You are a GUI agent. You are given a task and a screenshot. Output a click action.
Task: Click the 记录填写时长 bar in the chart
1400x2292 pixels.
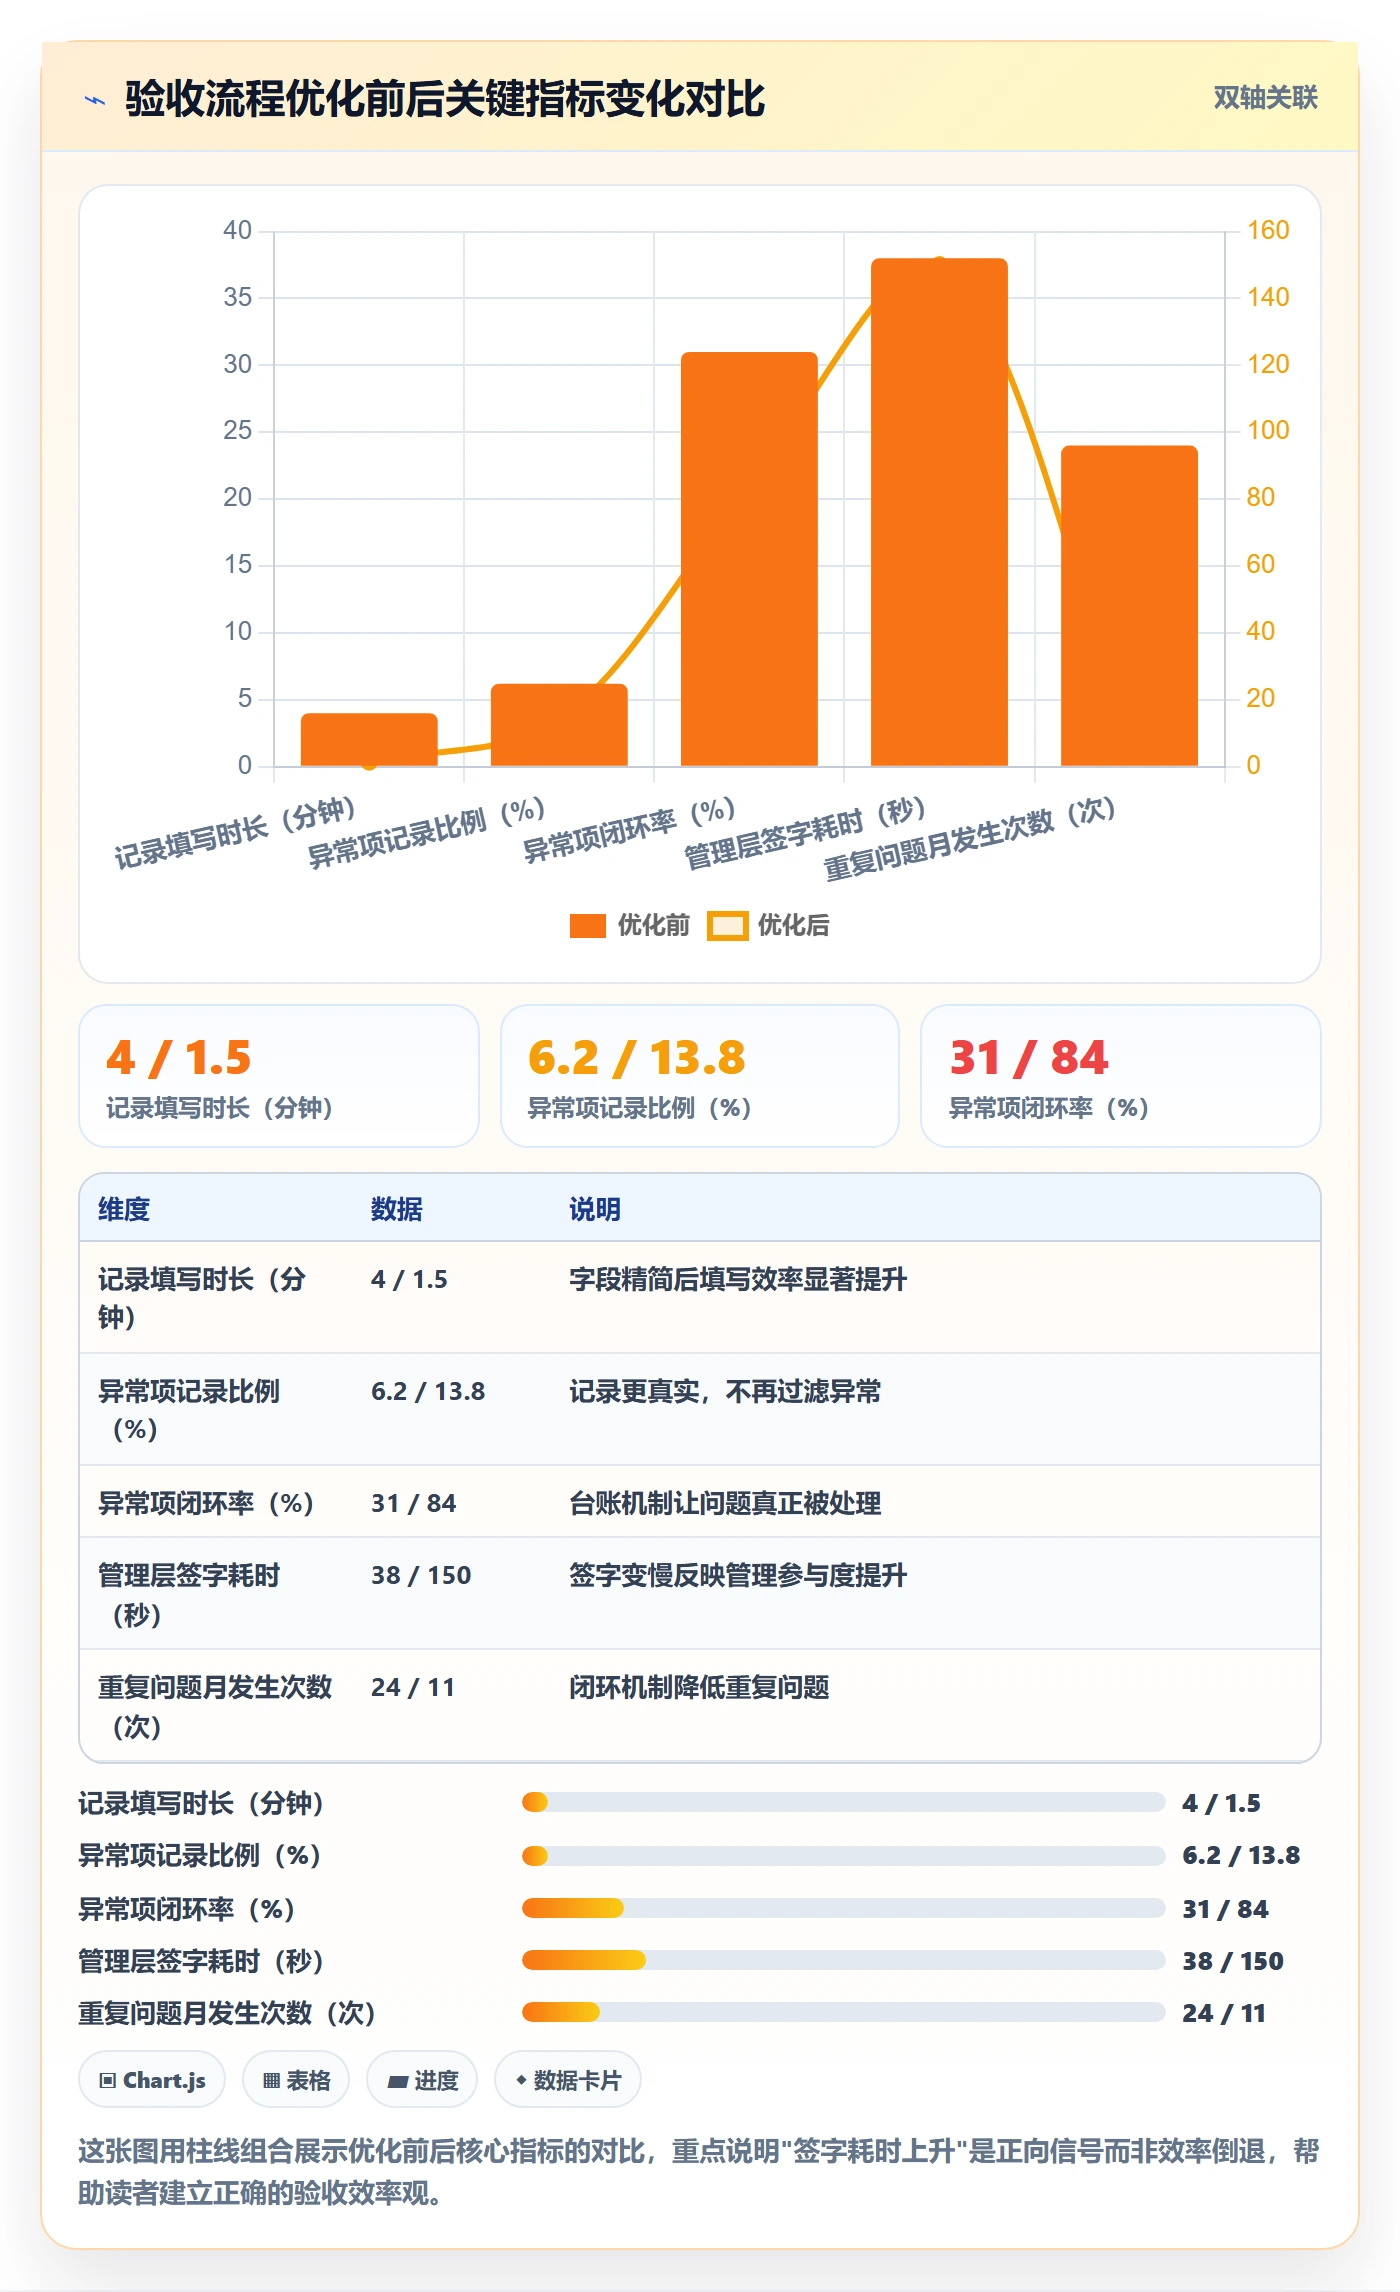click(369, 740)
